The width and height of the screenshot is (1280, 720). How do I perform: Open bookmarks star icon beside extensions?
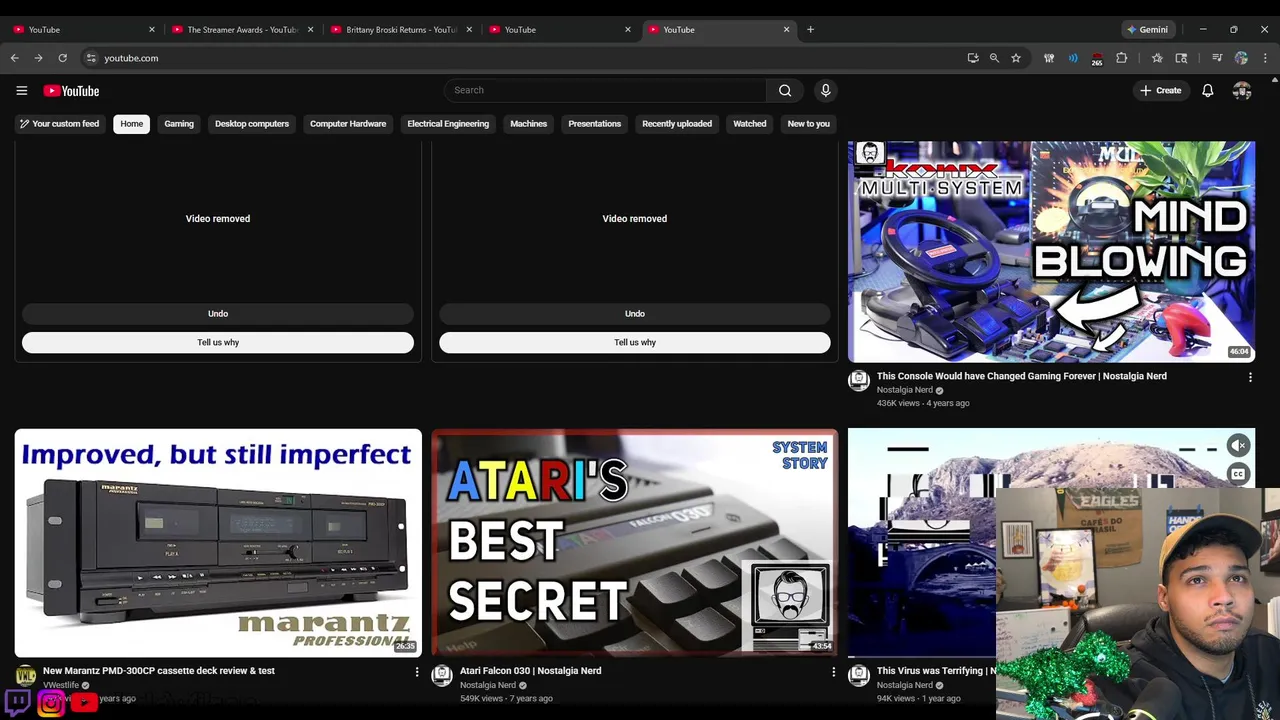pos(1157,58)
